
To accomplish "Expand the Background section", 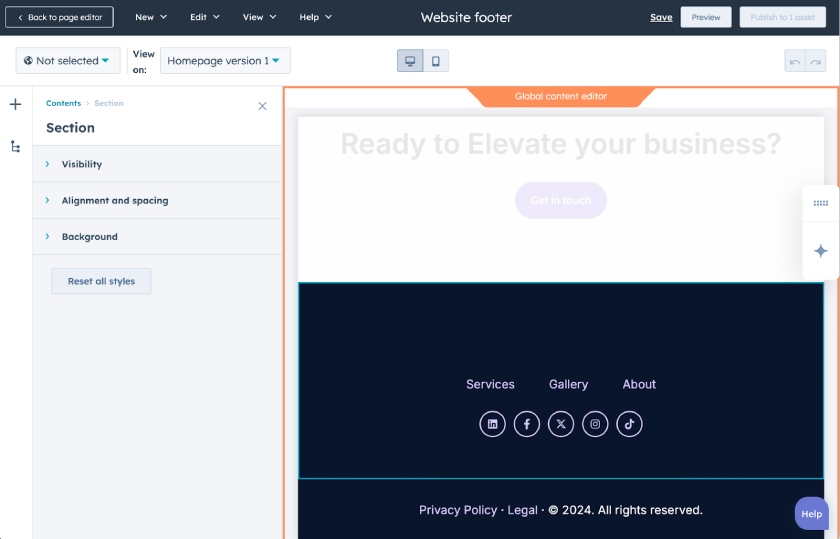I will click(89, 237).
